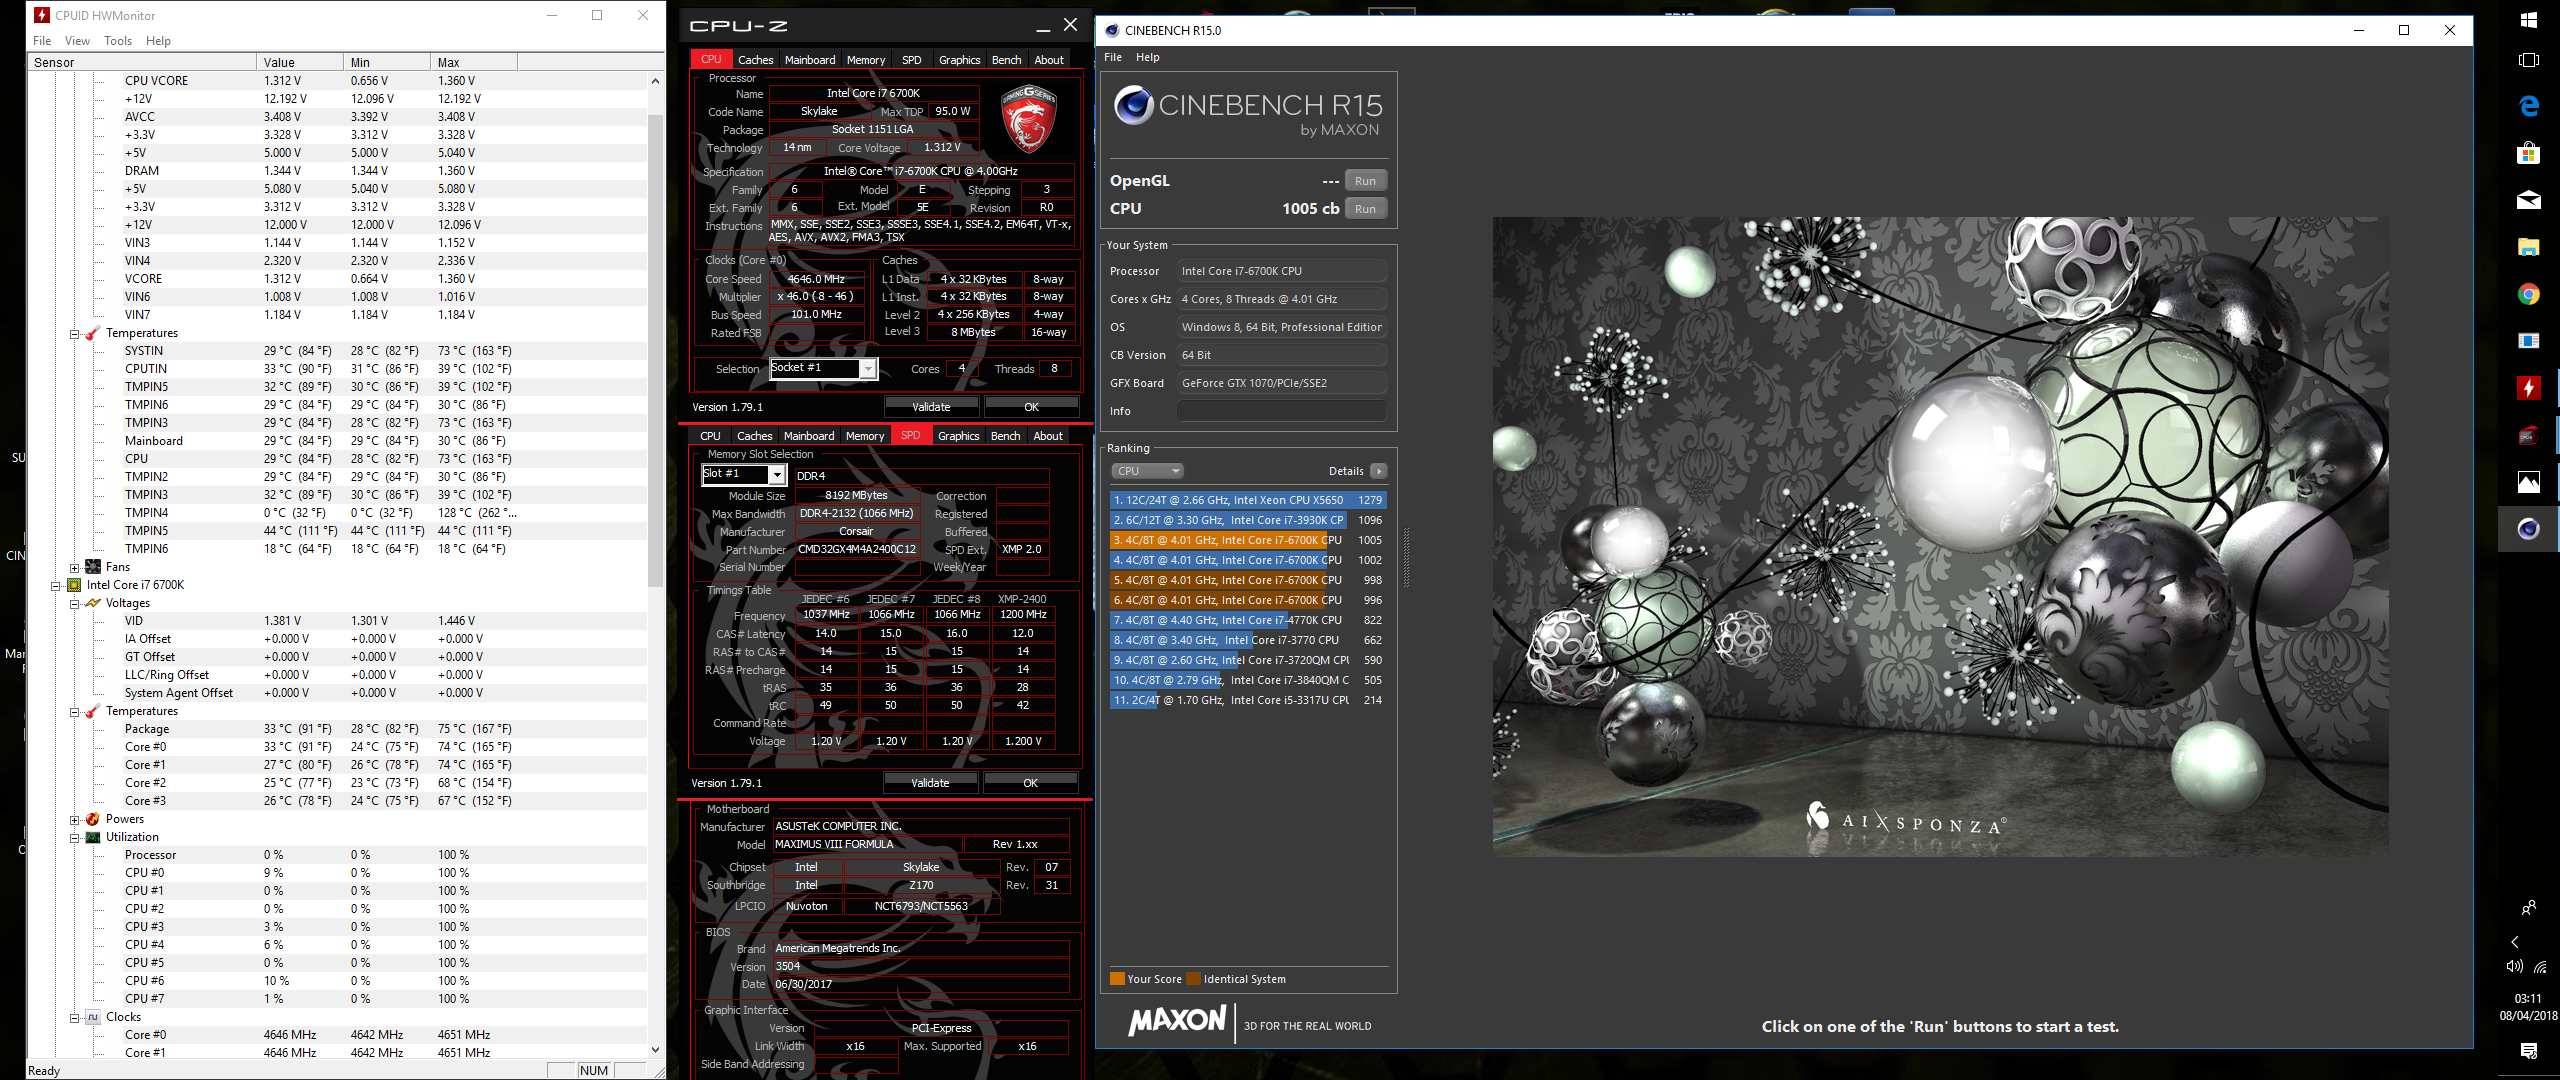Screen dimensions: 2560x1080
Task: Select the Xeon X5650 ranking row scoring 1279
Action: coord(1248,500)
